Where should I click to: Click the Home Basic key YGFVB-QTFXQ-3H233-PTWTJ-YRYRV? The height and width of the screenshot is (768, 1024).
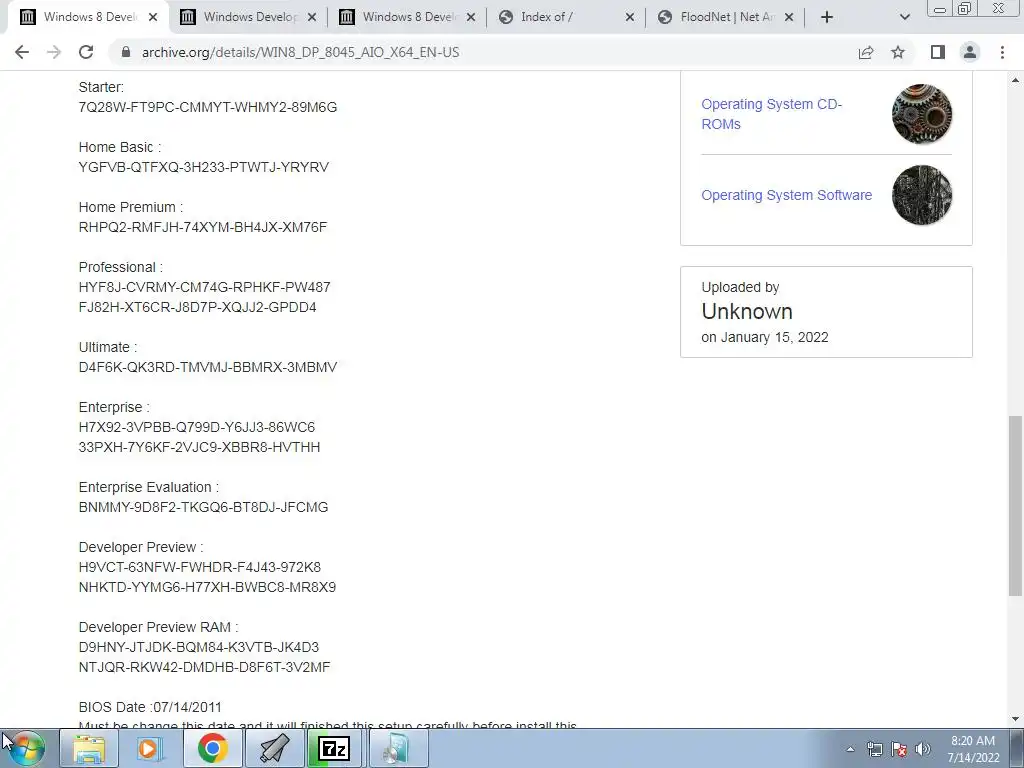click(x=204, y=167)
